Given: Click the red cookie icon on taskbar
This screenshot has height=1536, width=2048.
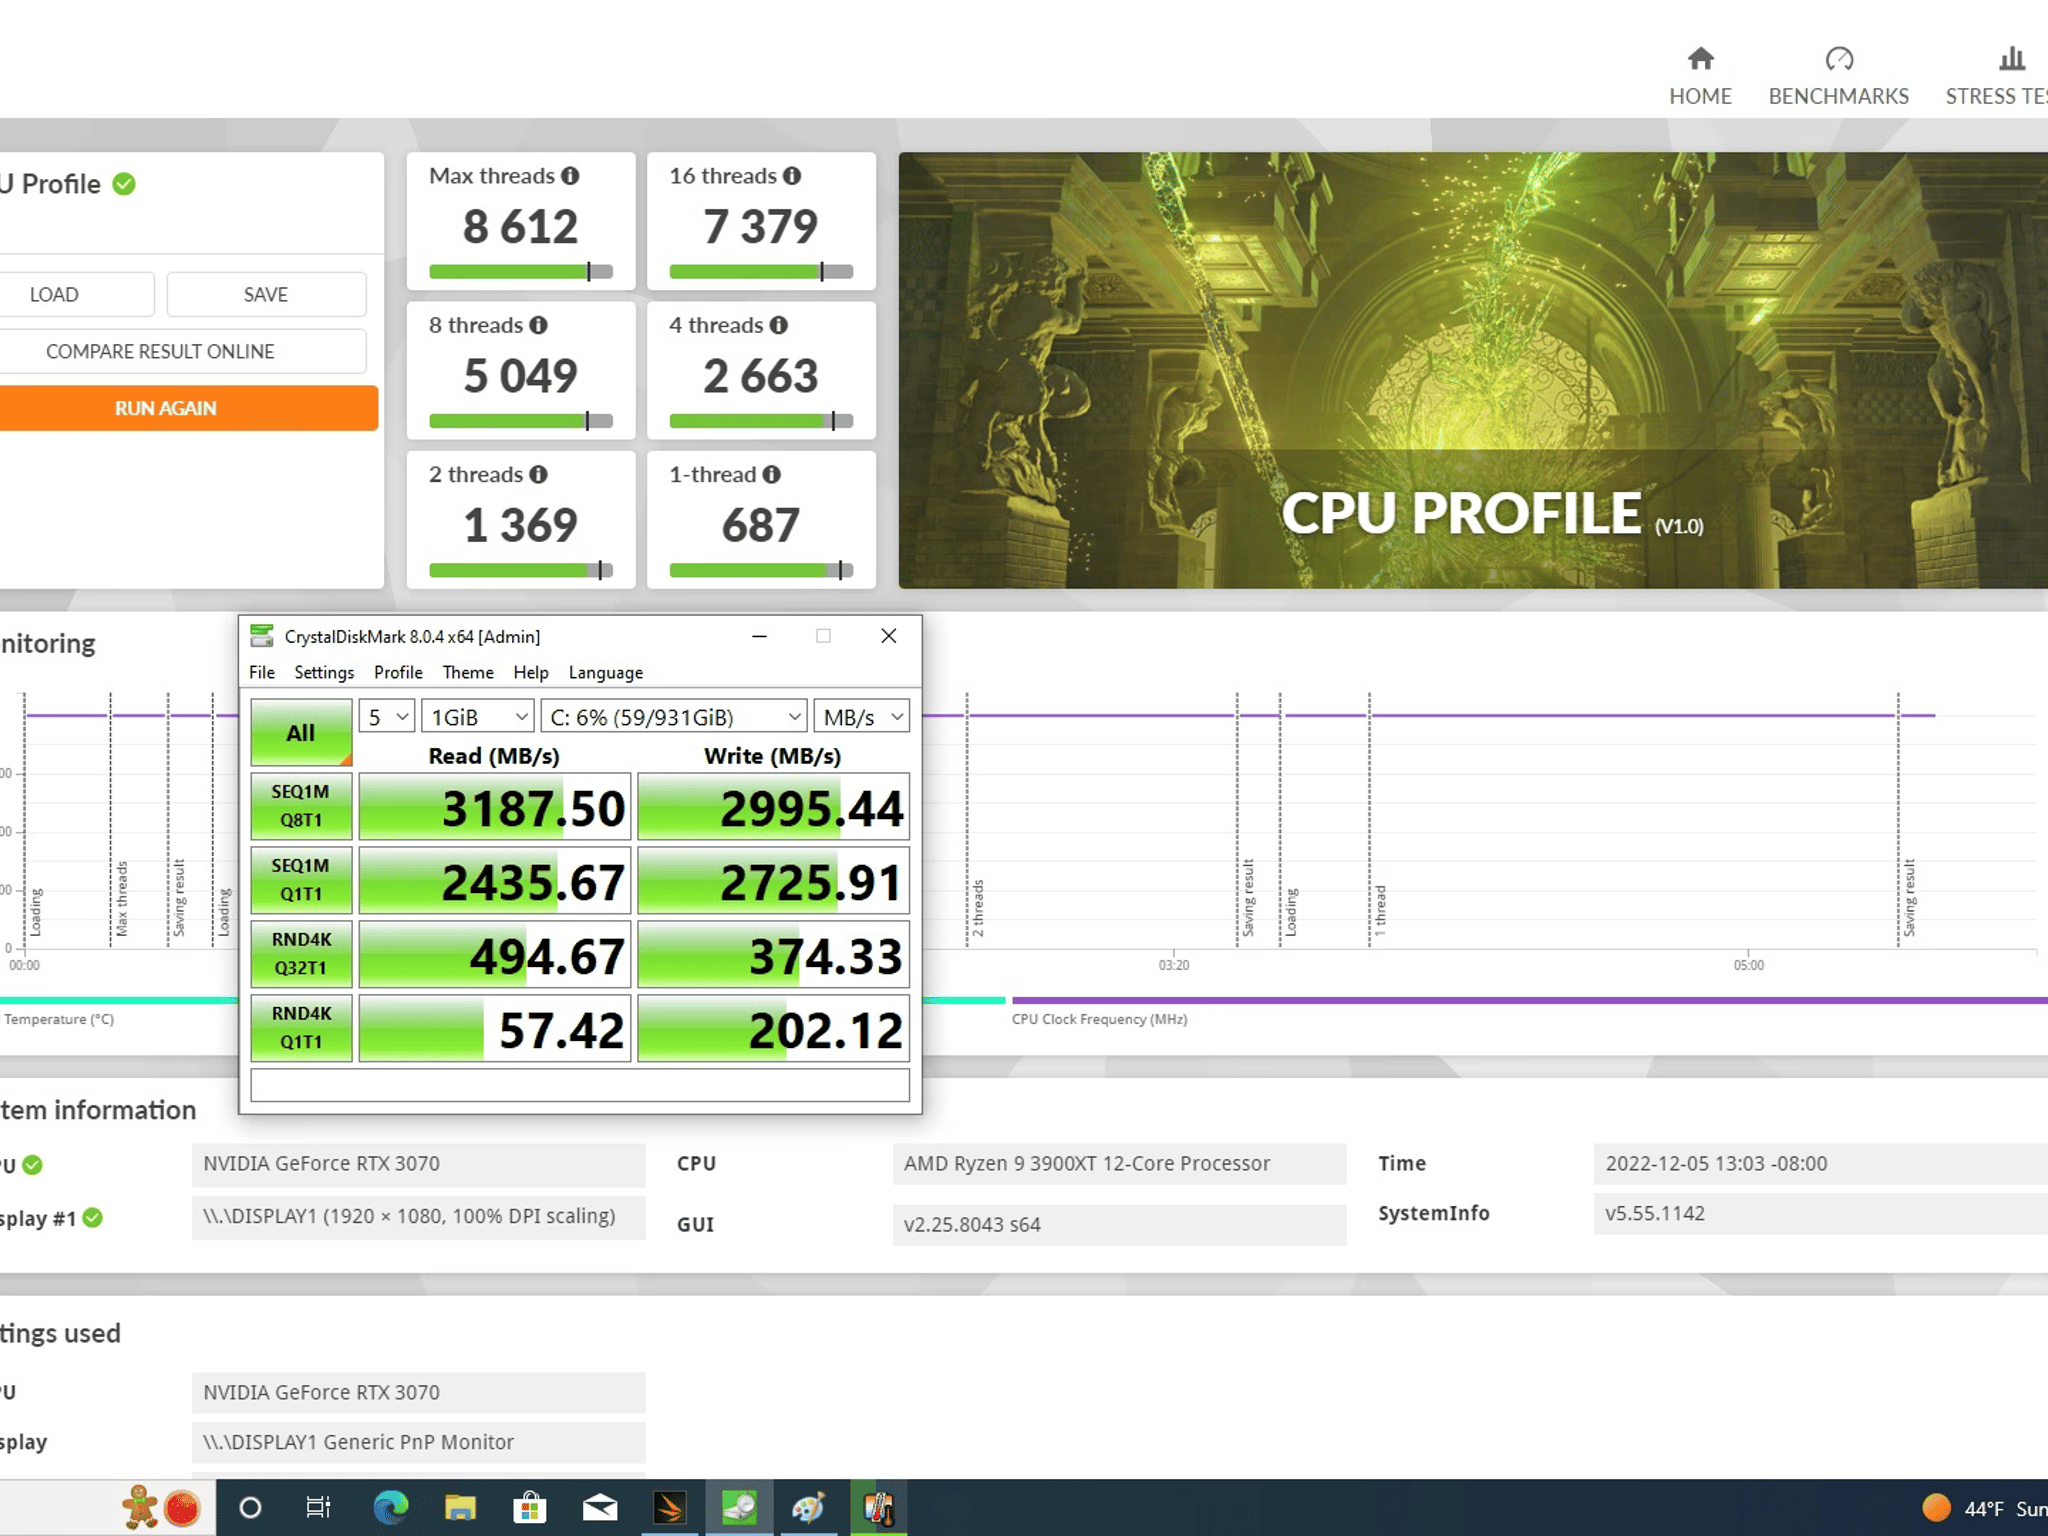Looking at the screenshot, I should [182, 1508].
